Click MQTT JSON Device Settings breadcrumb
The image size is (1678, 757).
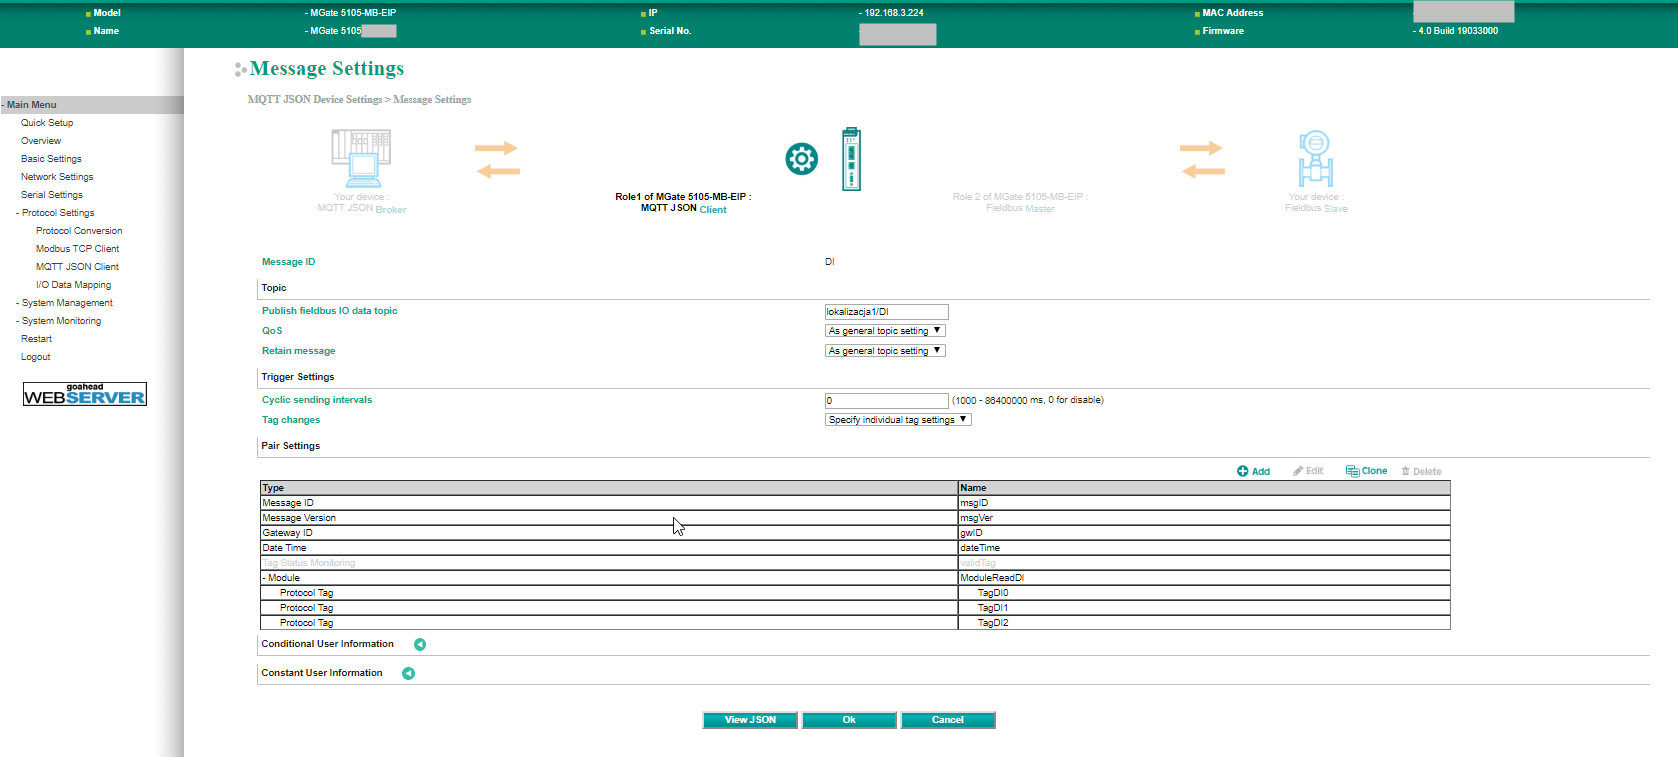315,99
